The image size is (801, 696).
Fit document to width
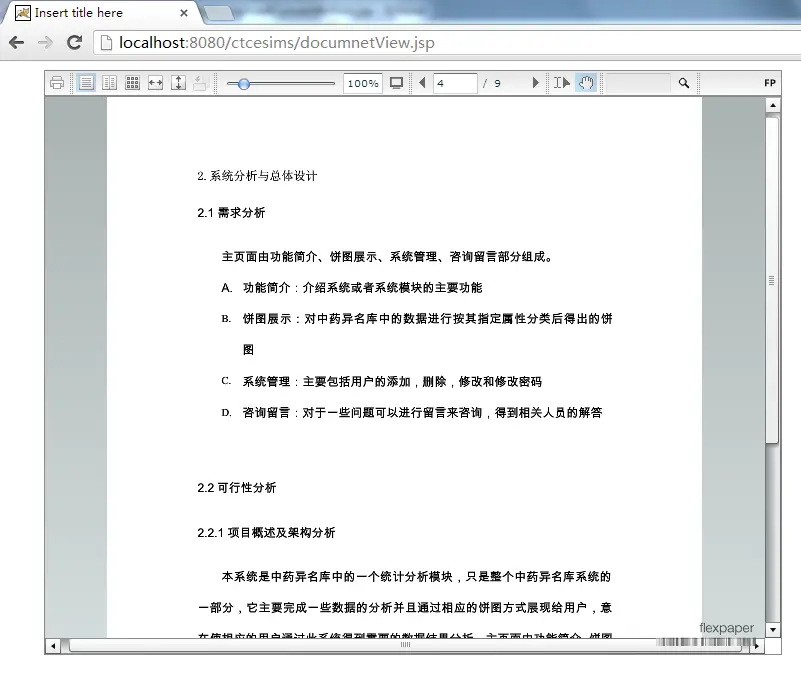(x=155, y=83)
